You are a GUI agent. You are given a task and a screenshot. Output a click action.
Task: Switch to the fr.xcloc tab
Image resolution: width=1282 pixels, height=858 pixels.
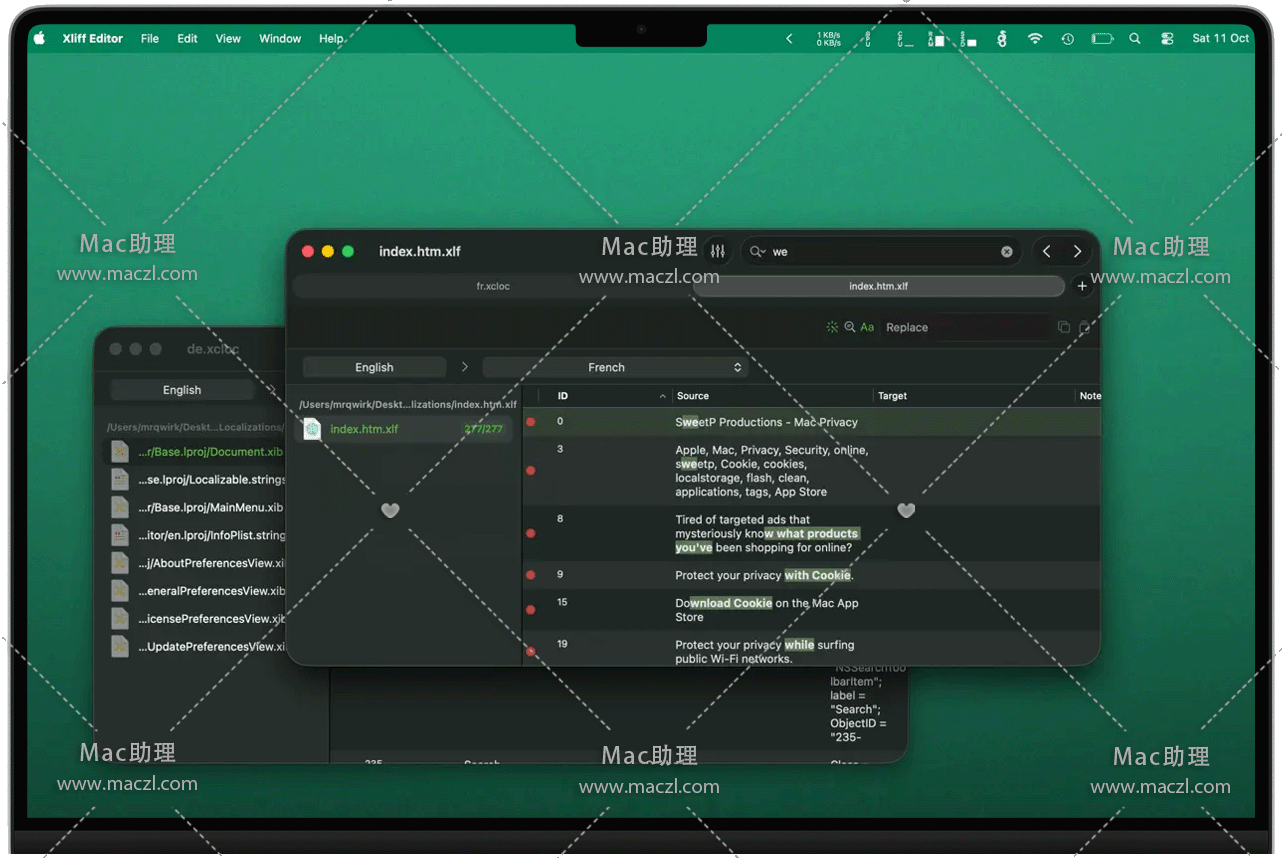click(493, 286)
